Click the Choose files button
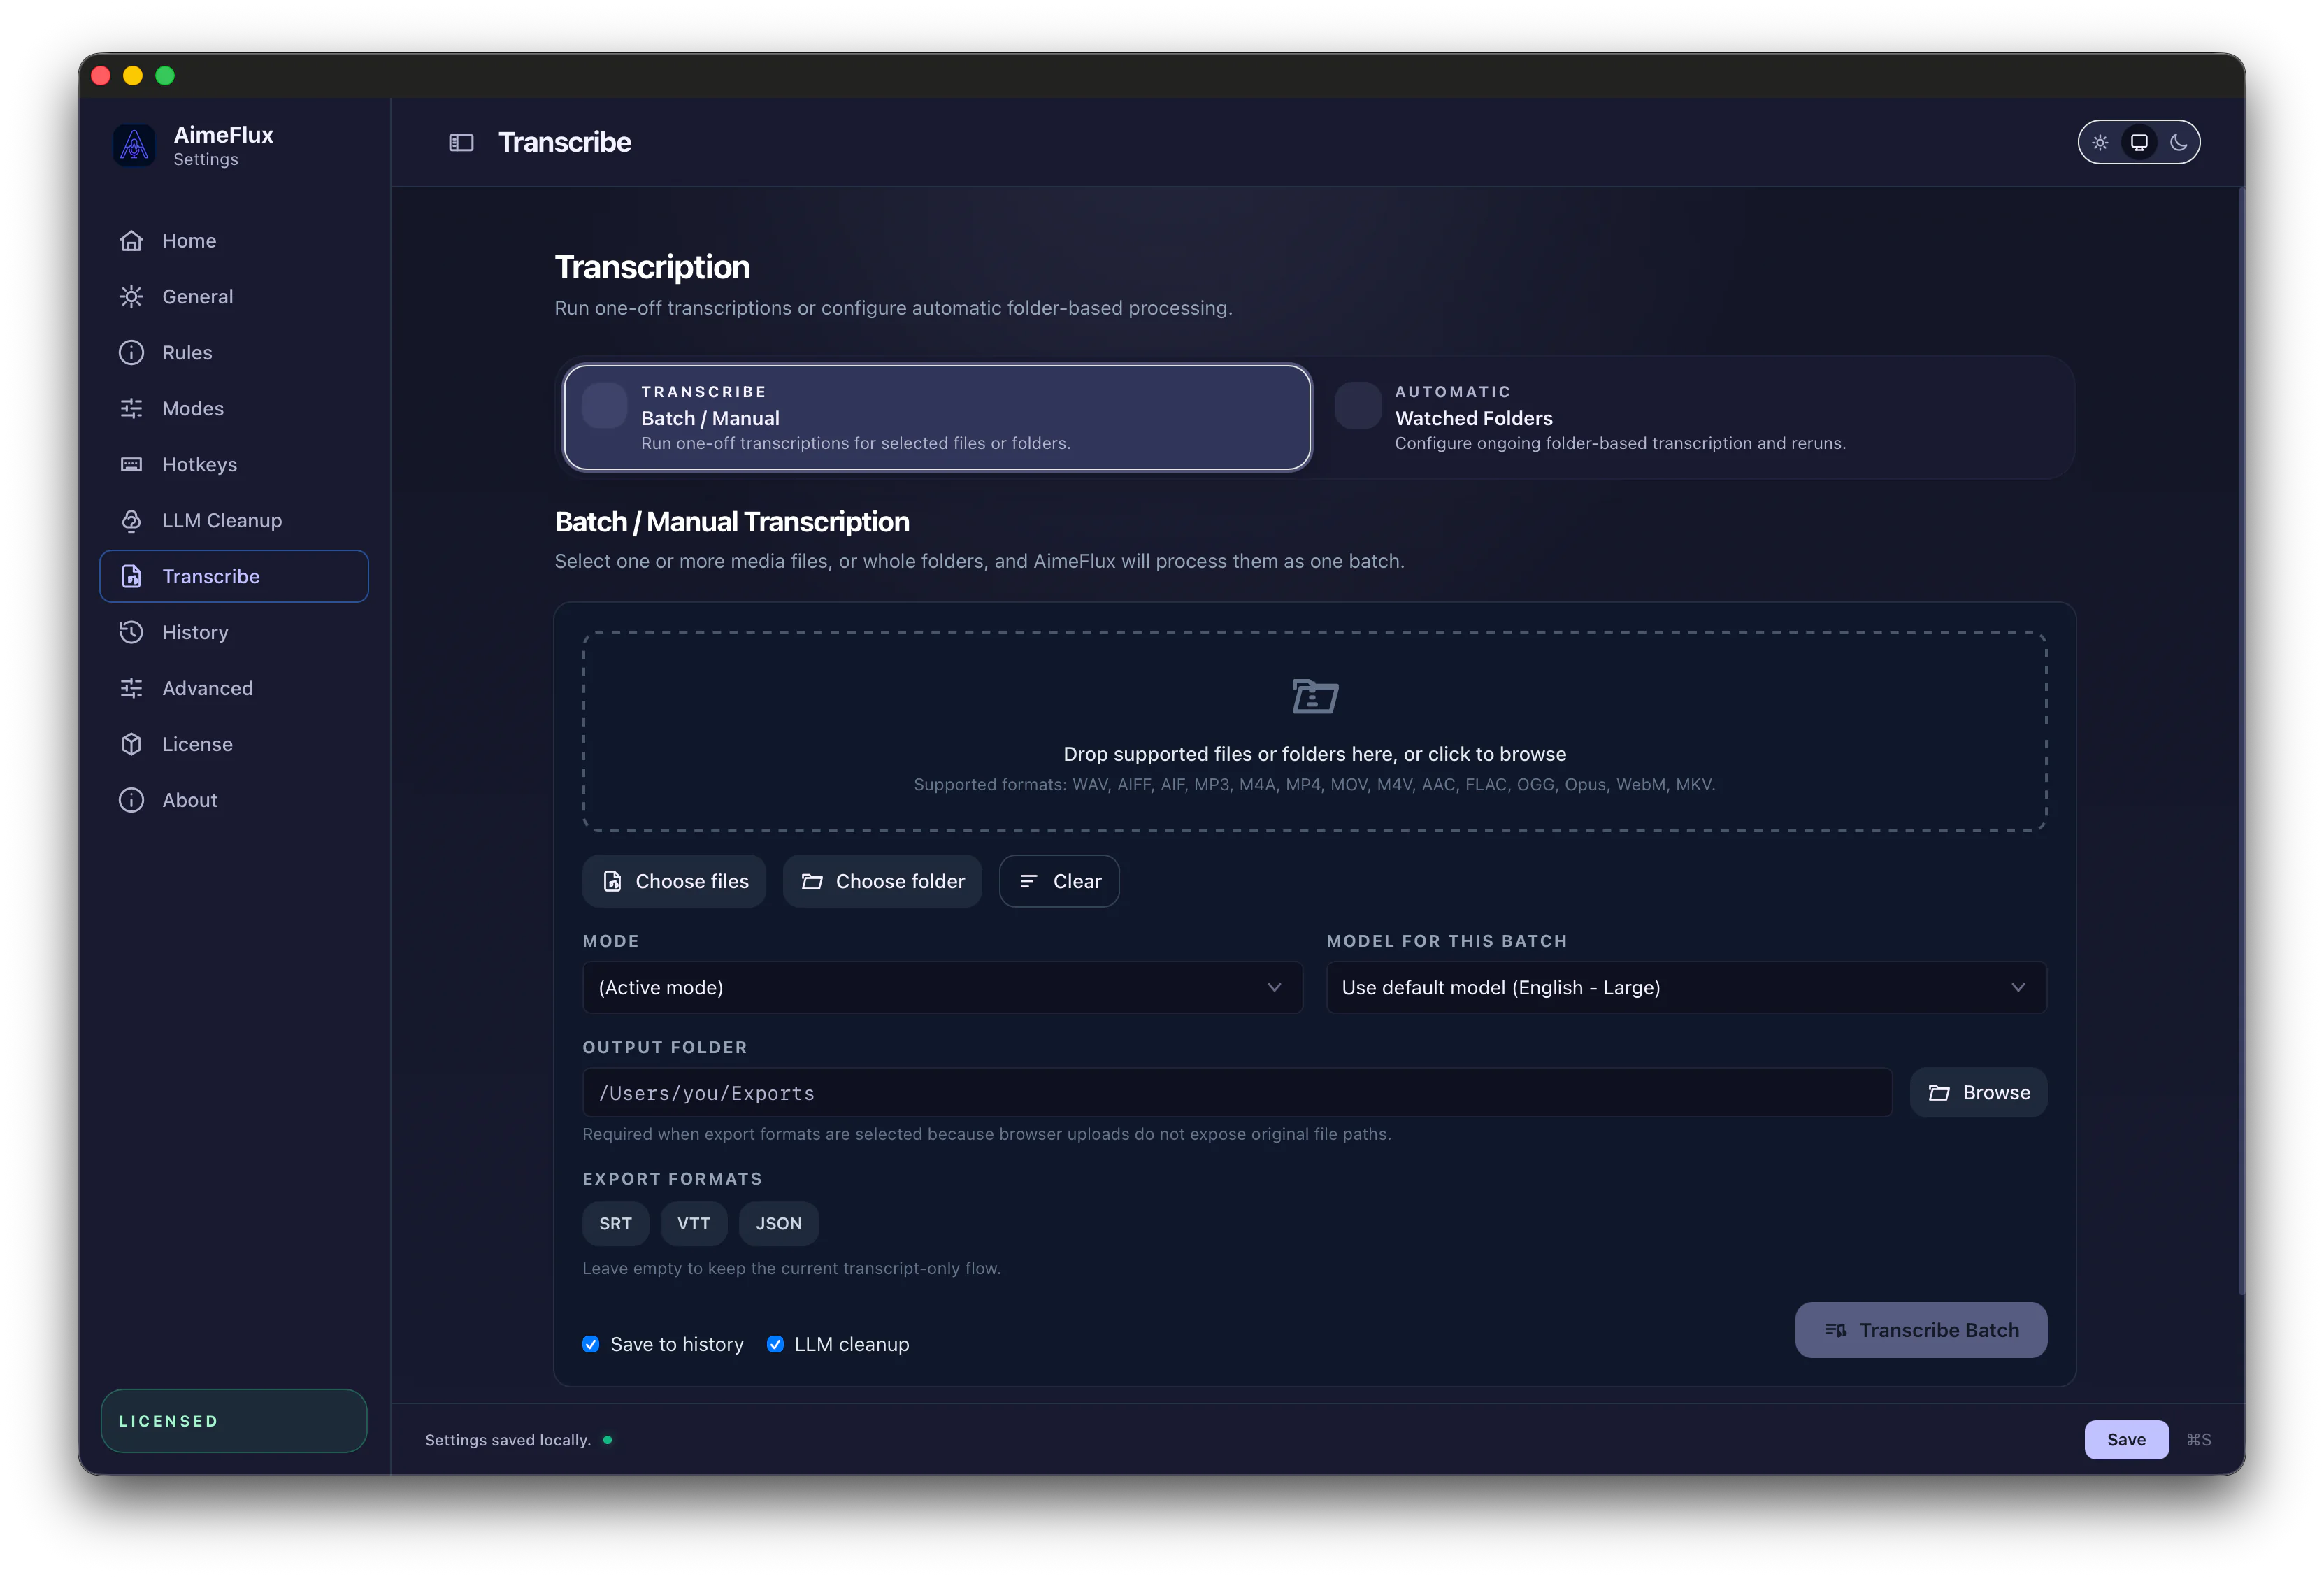 pyautogui.click(x=674, y=882)
